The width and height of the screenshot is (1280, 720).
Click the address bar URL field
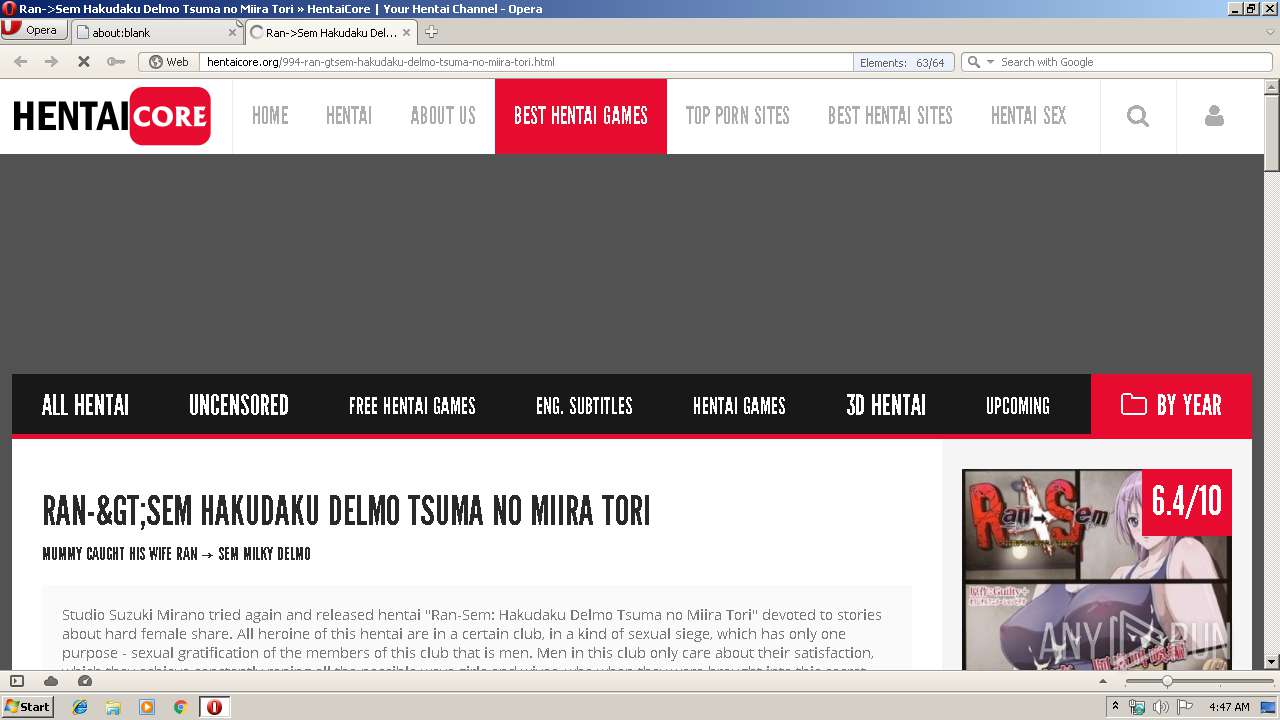click(526, 62)
